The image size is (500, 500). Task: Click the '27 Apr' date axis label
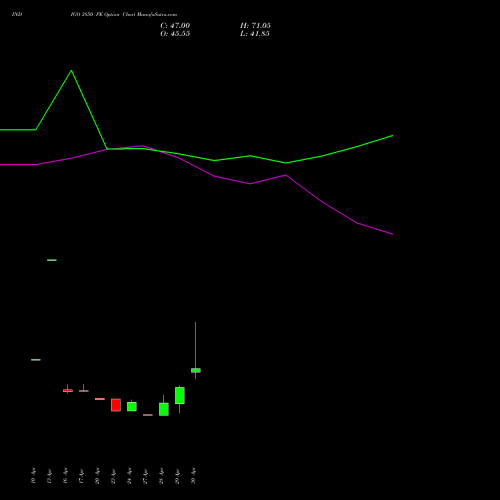[145, 476]
